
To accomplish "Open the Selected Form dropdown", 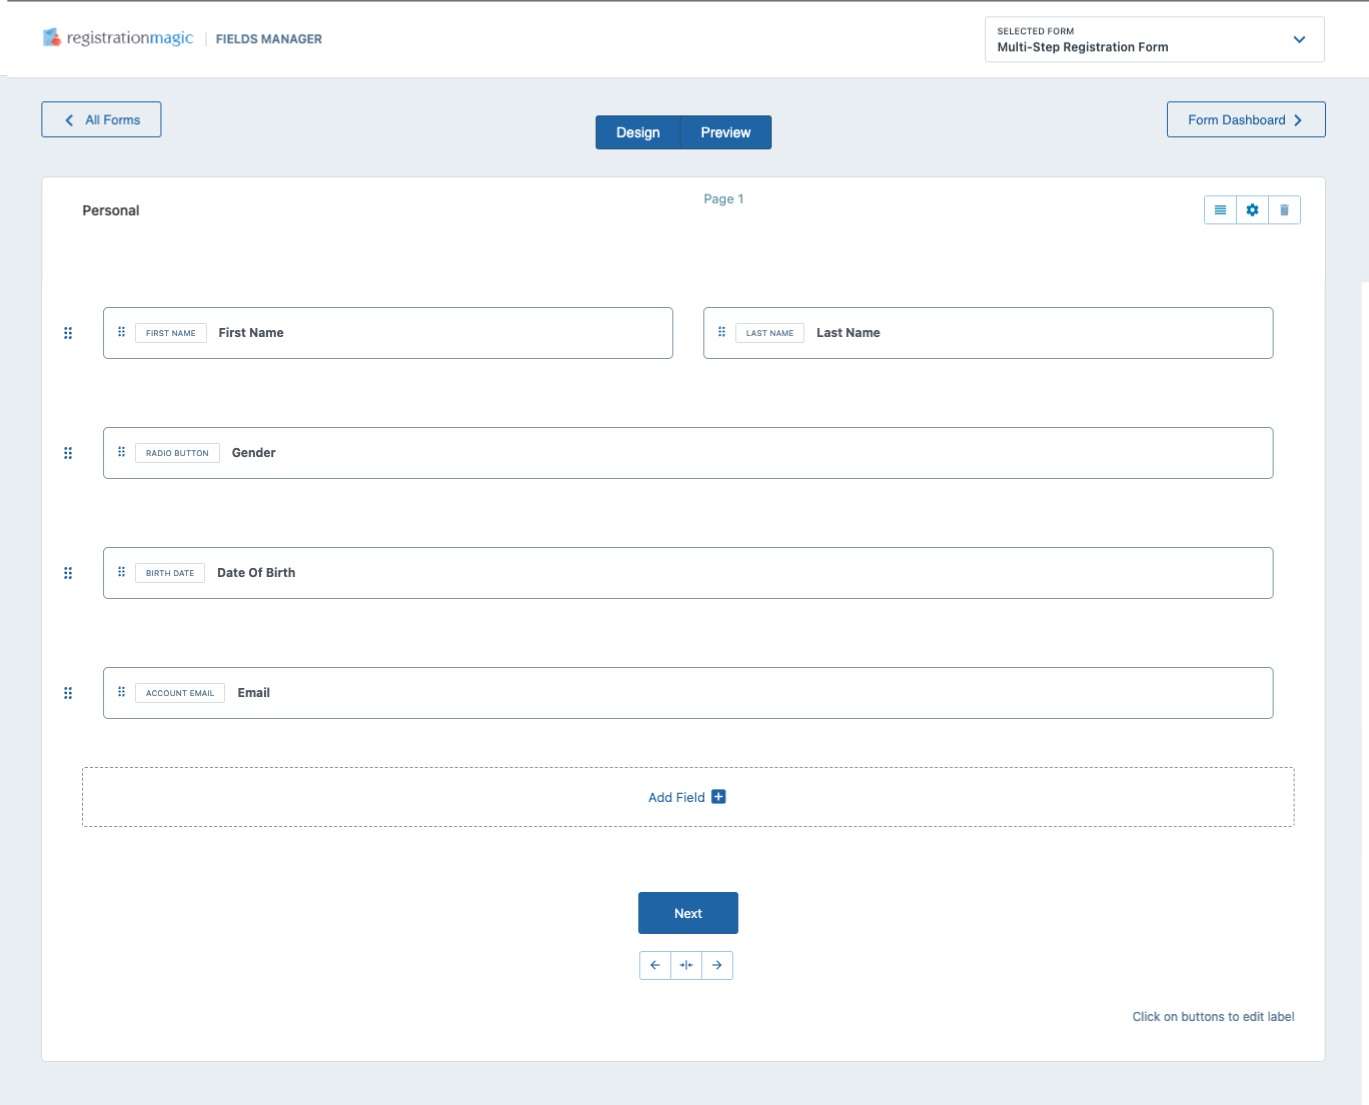I will point(1299,39).
